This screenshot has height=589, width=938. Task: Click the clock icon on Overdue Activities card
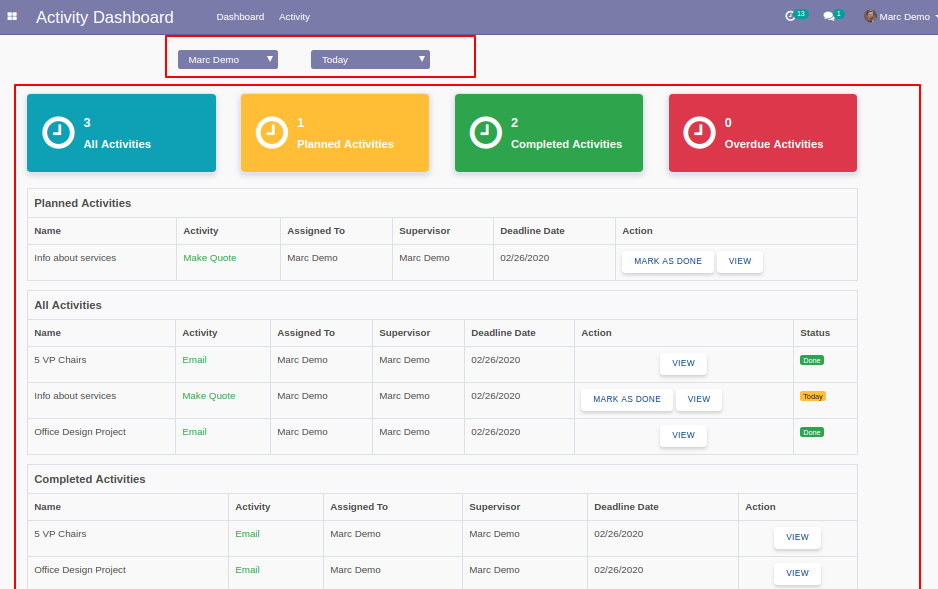[699, 132]
